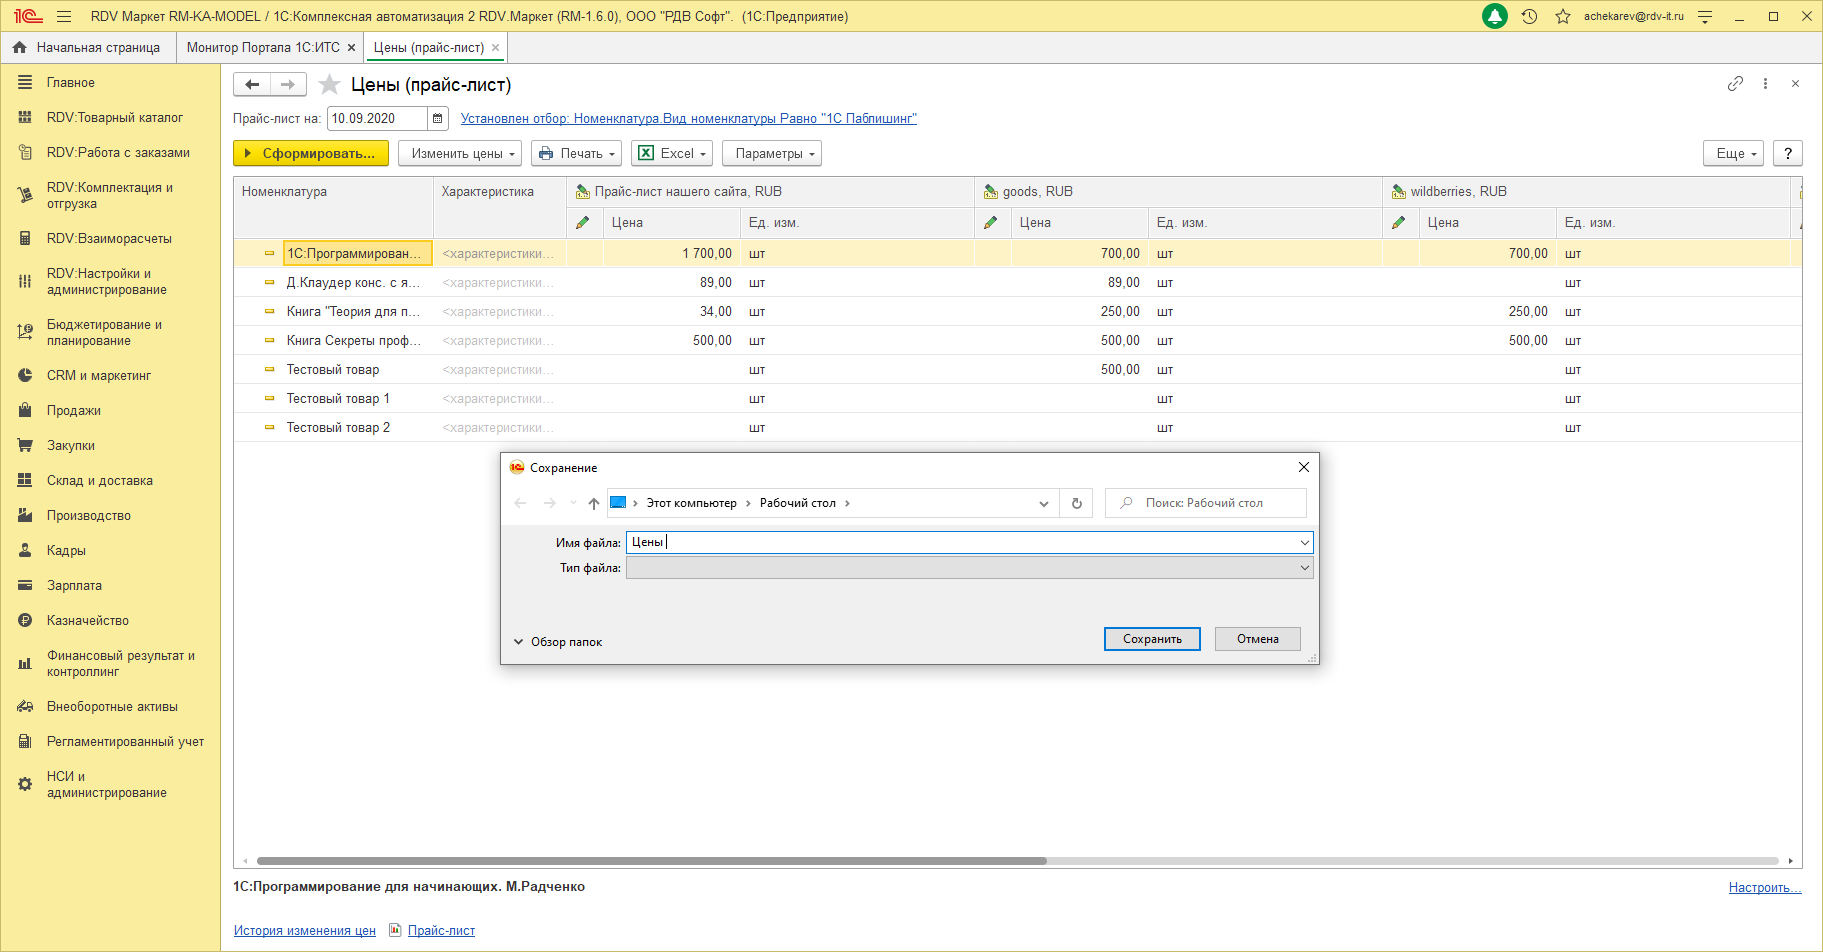Screen dimensions: 1823x952
Task: Switch to the Монитор Портала 1С:ИТС tab
Action: point(263,47)
